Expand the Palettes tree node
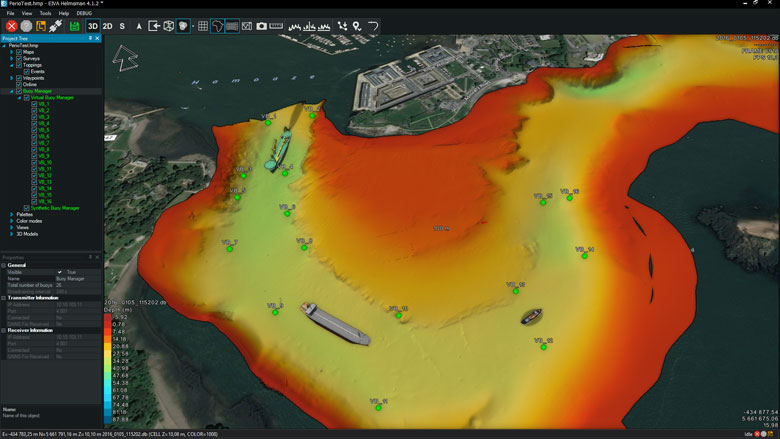Screen dimensions: 780x439 [x=12, y=214]
